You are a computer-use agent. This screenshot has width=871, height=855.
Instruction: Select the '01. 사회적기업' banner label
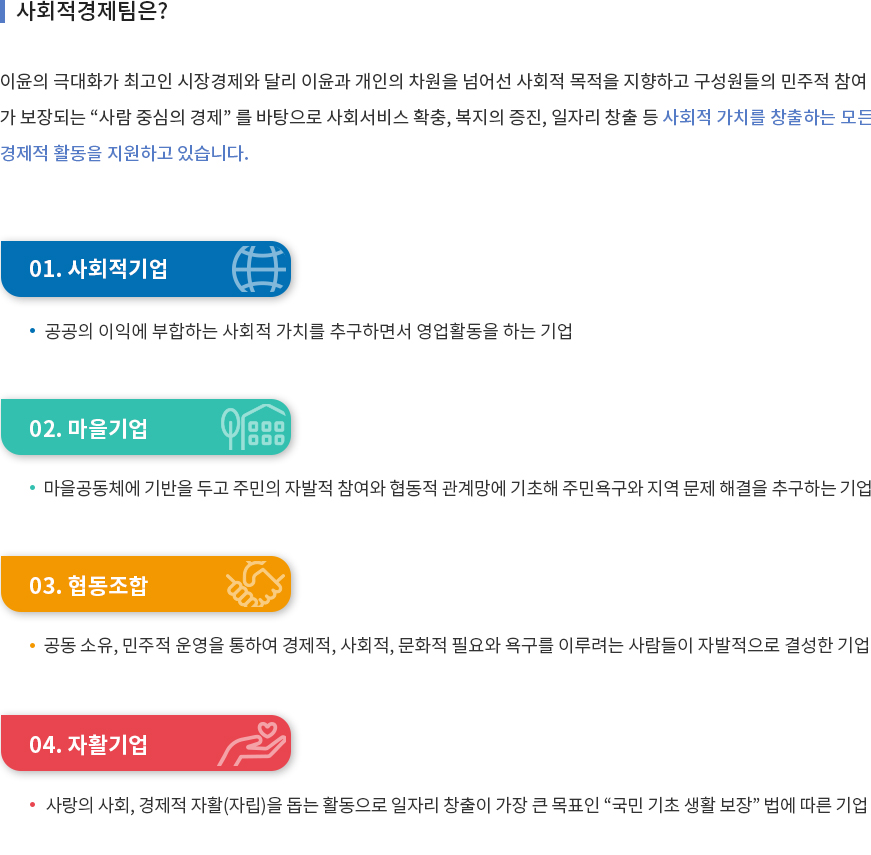coord(98,269)
